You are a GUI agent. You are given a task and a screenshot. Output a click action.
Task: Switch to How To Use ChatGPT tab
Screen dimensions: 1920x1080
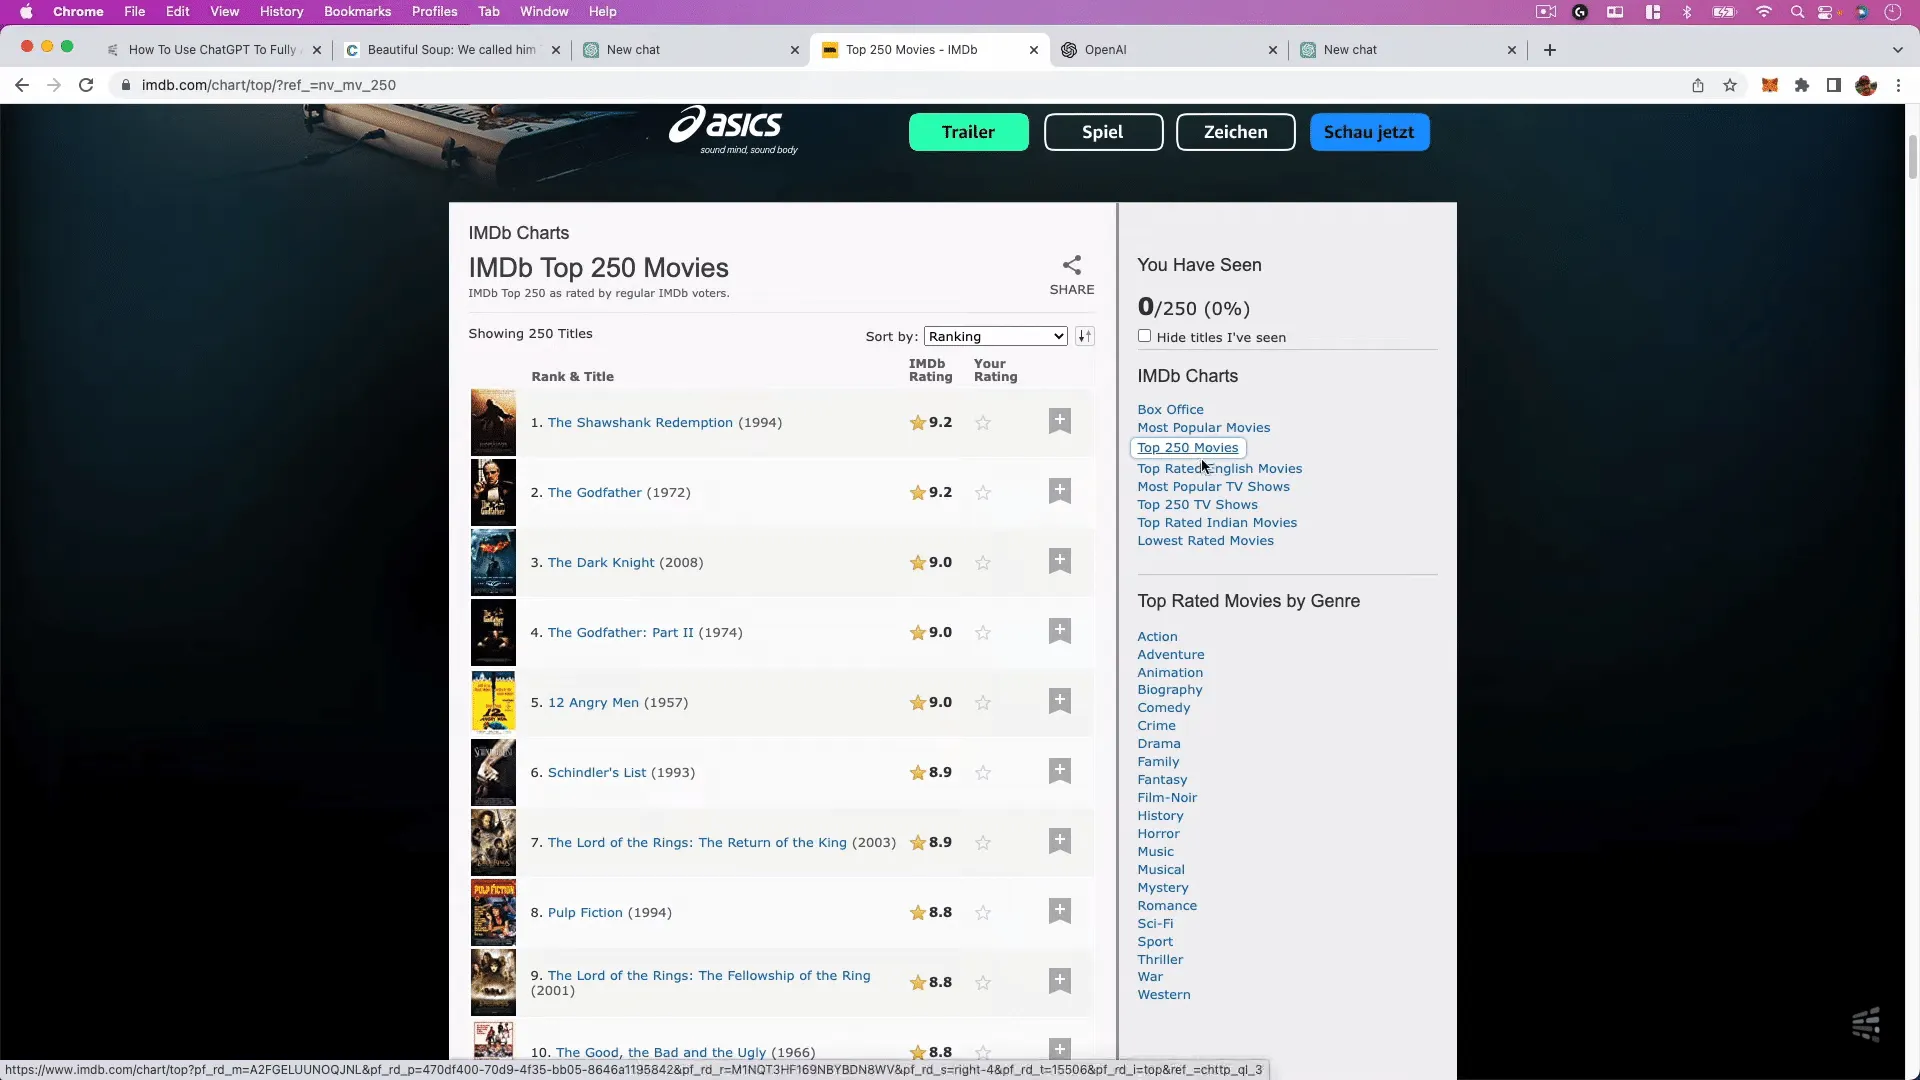(x=212, y=50)
